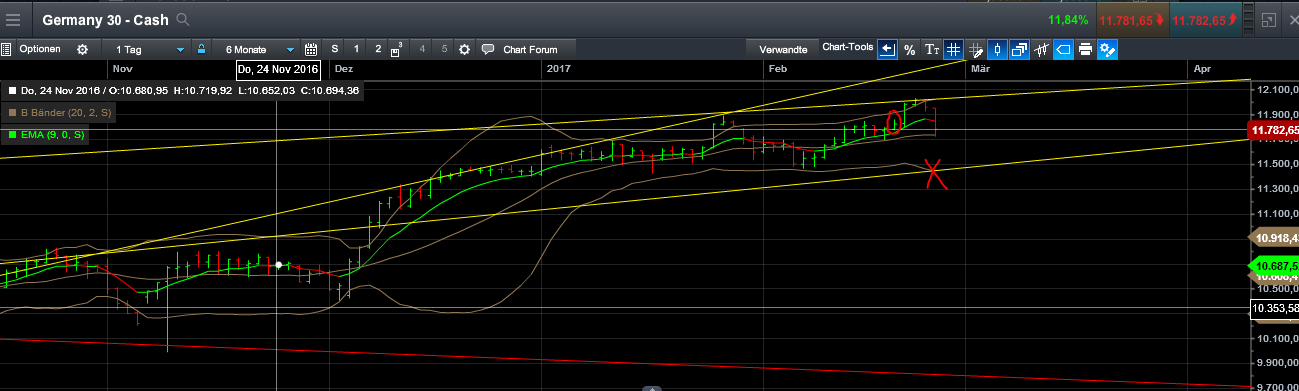Screen dimensions: 1299x391
Task: Toggle percentage scale tool
Action: point(909,49)
